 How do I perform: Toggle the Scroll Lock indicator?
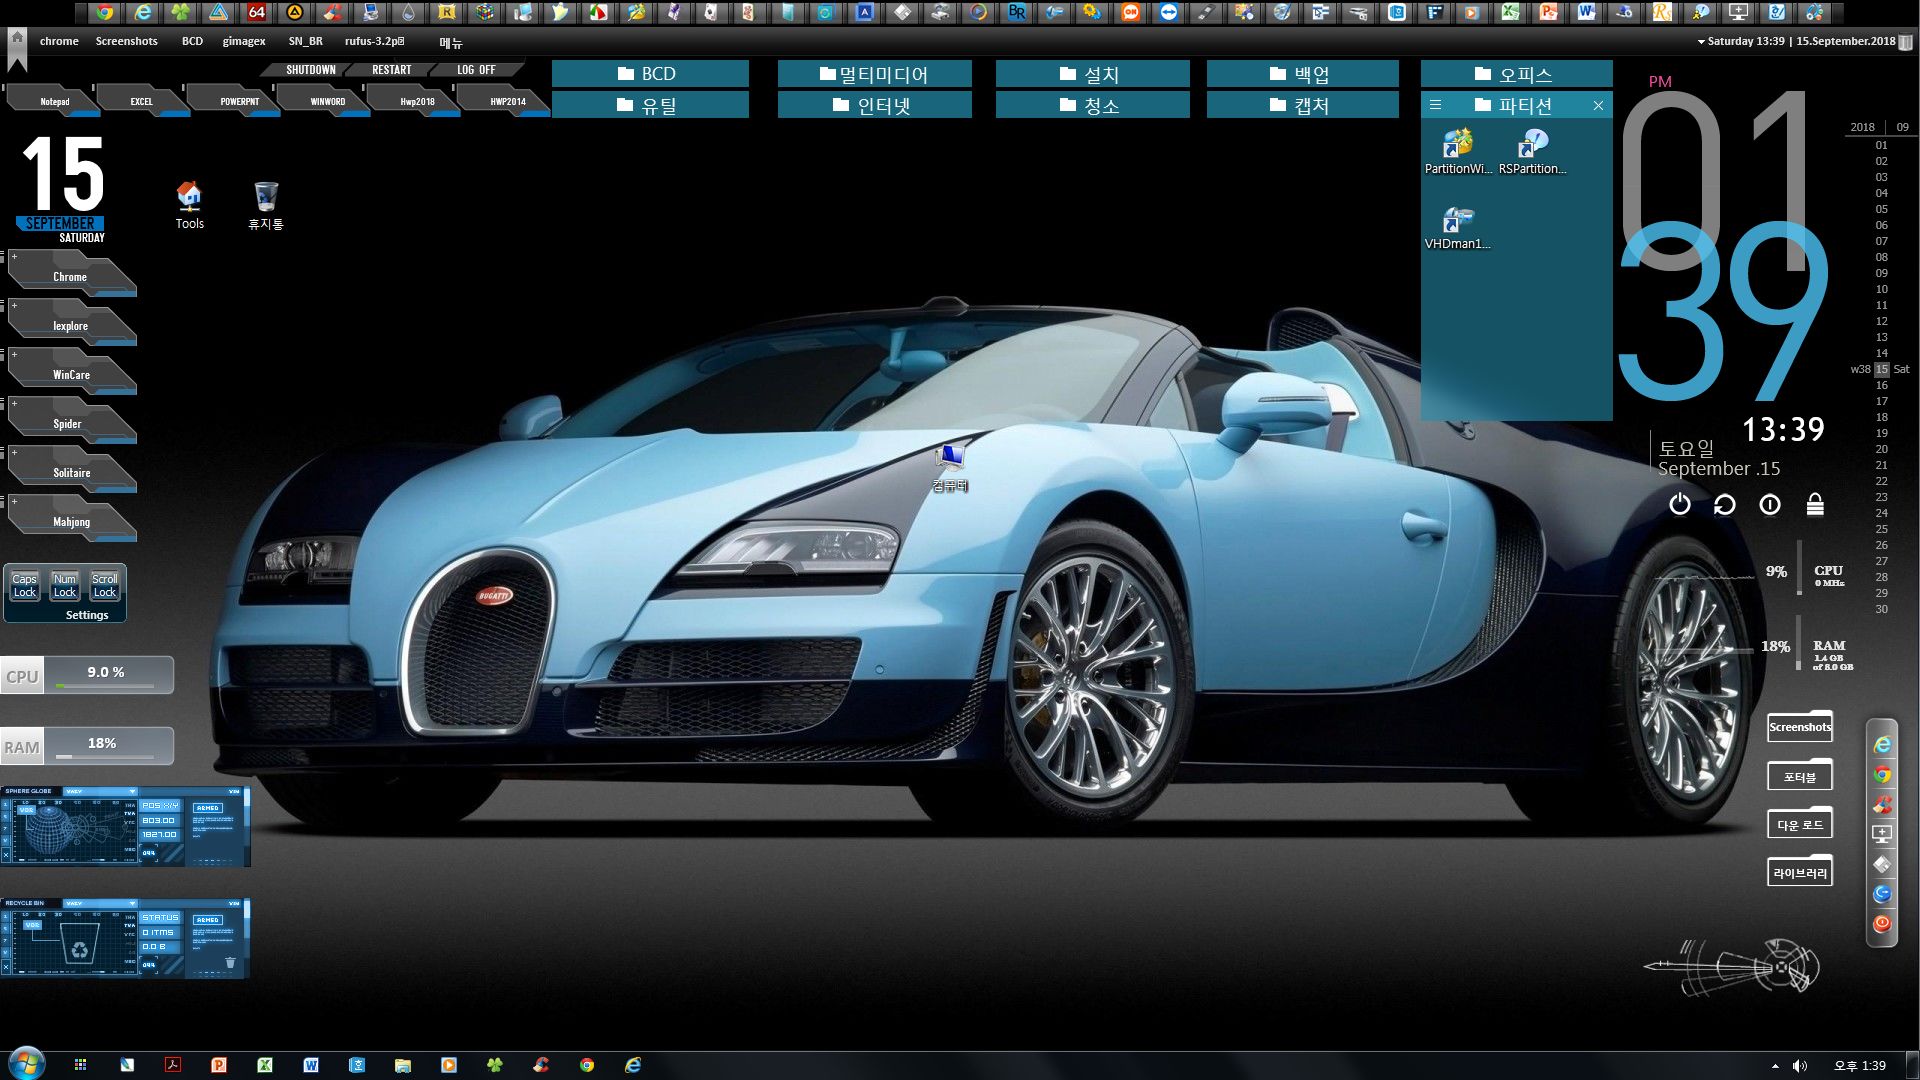click(105, 586)
